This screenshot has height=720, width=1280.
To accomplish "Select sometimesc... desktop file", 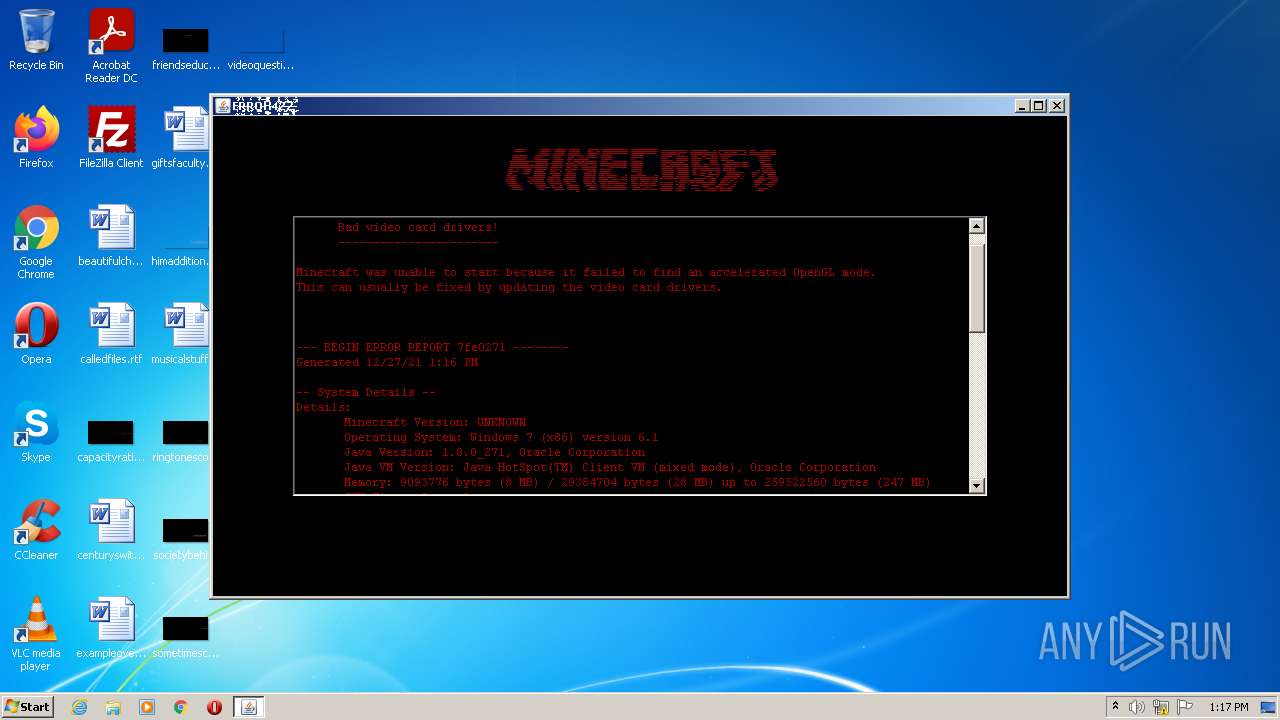I will [x=186, y=636].
